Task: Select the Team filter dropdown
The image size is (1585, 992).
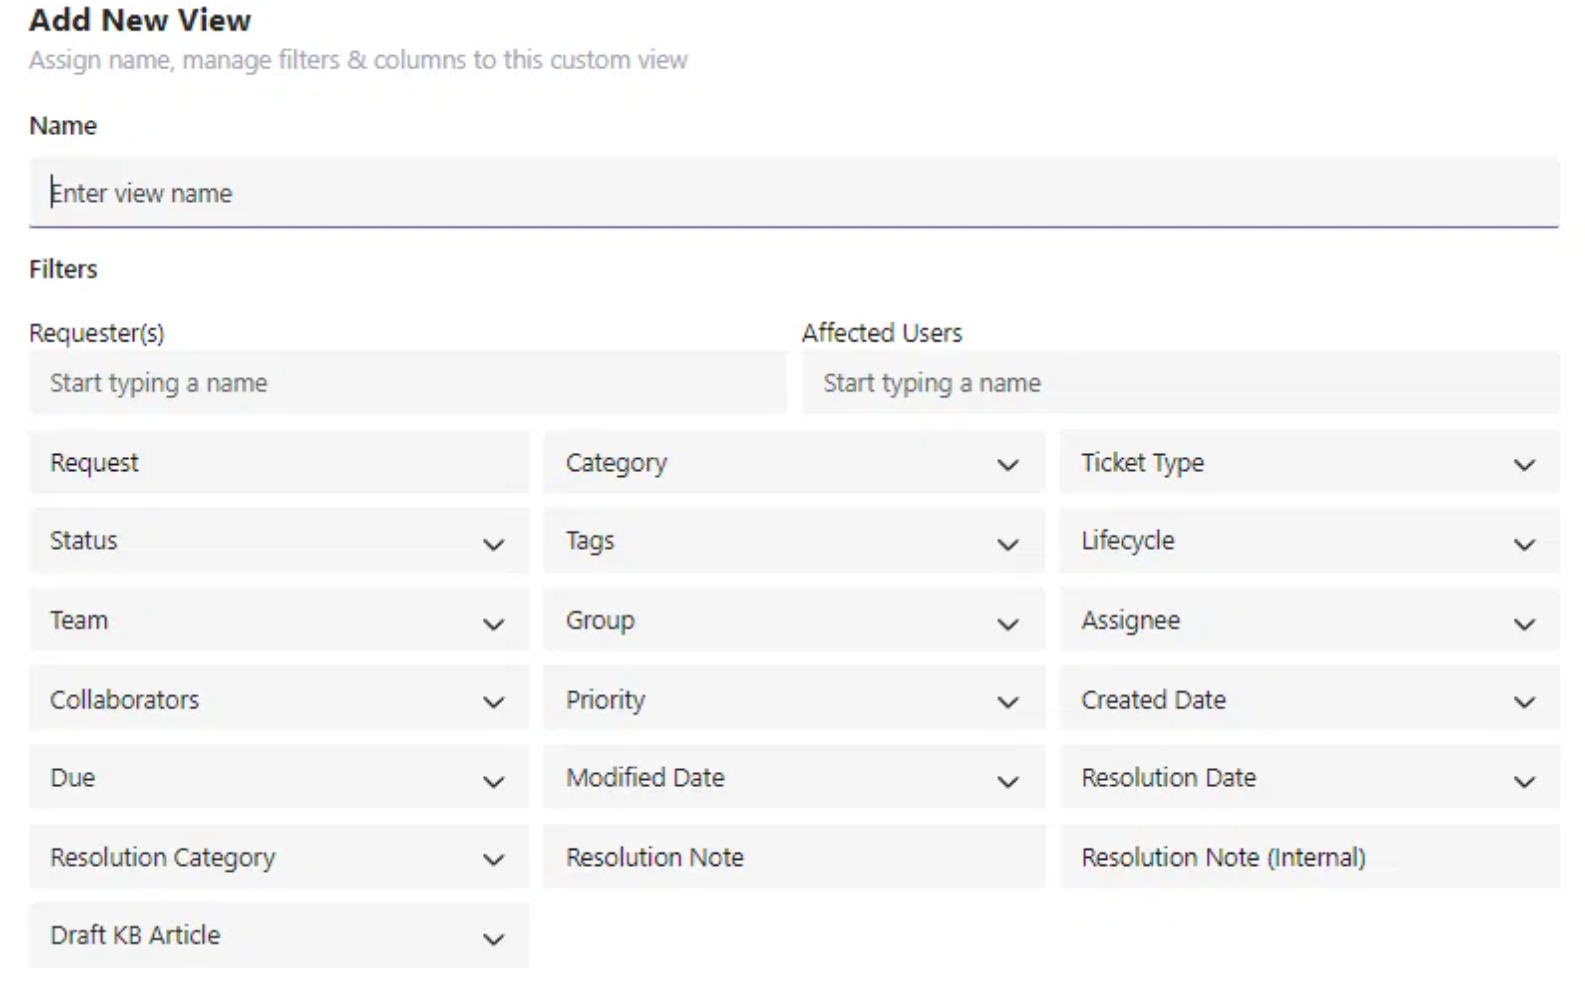Action: 278,621
